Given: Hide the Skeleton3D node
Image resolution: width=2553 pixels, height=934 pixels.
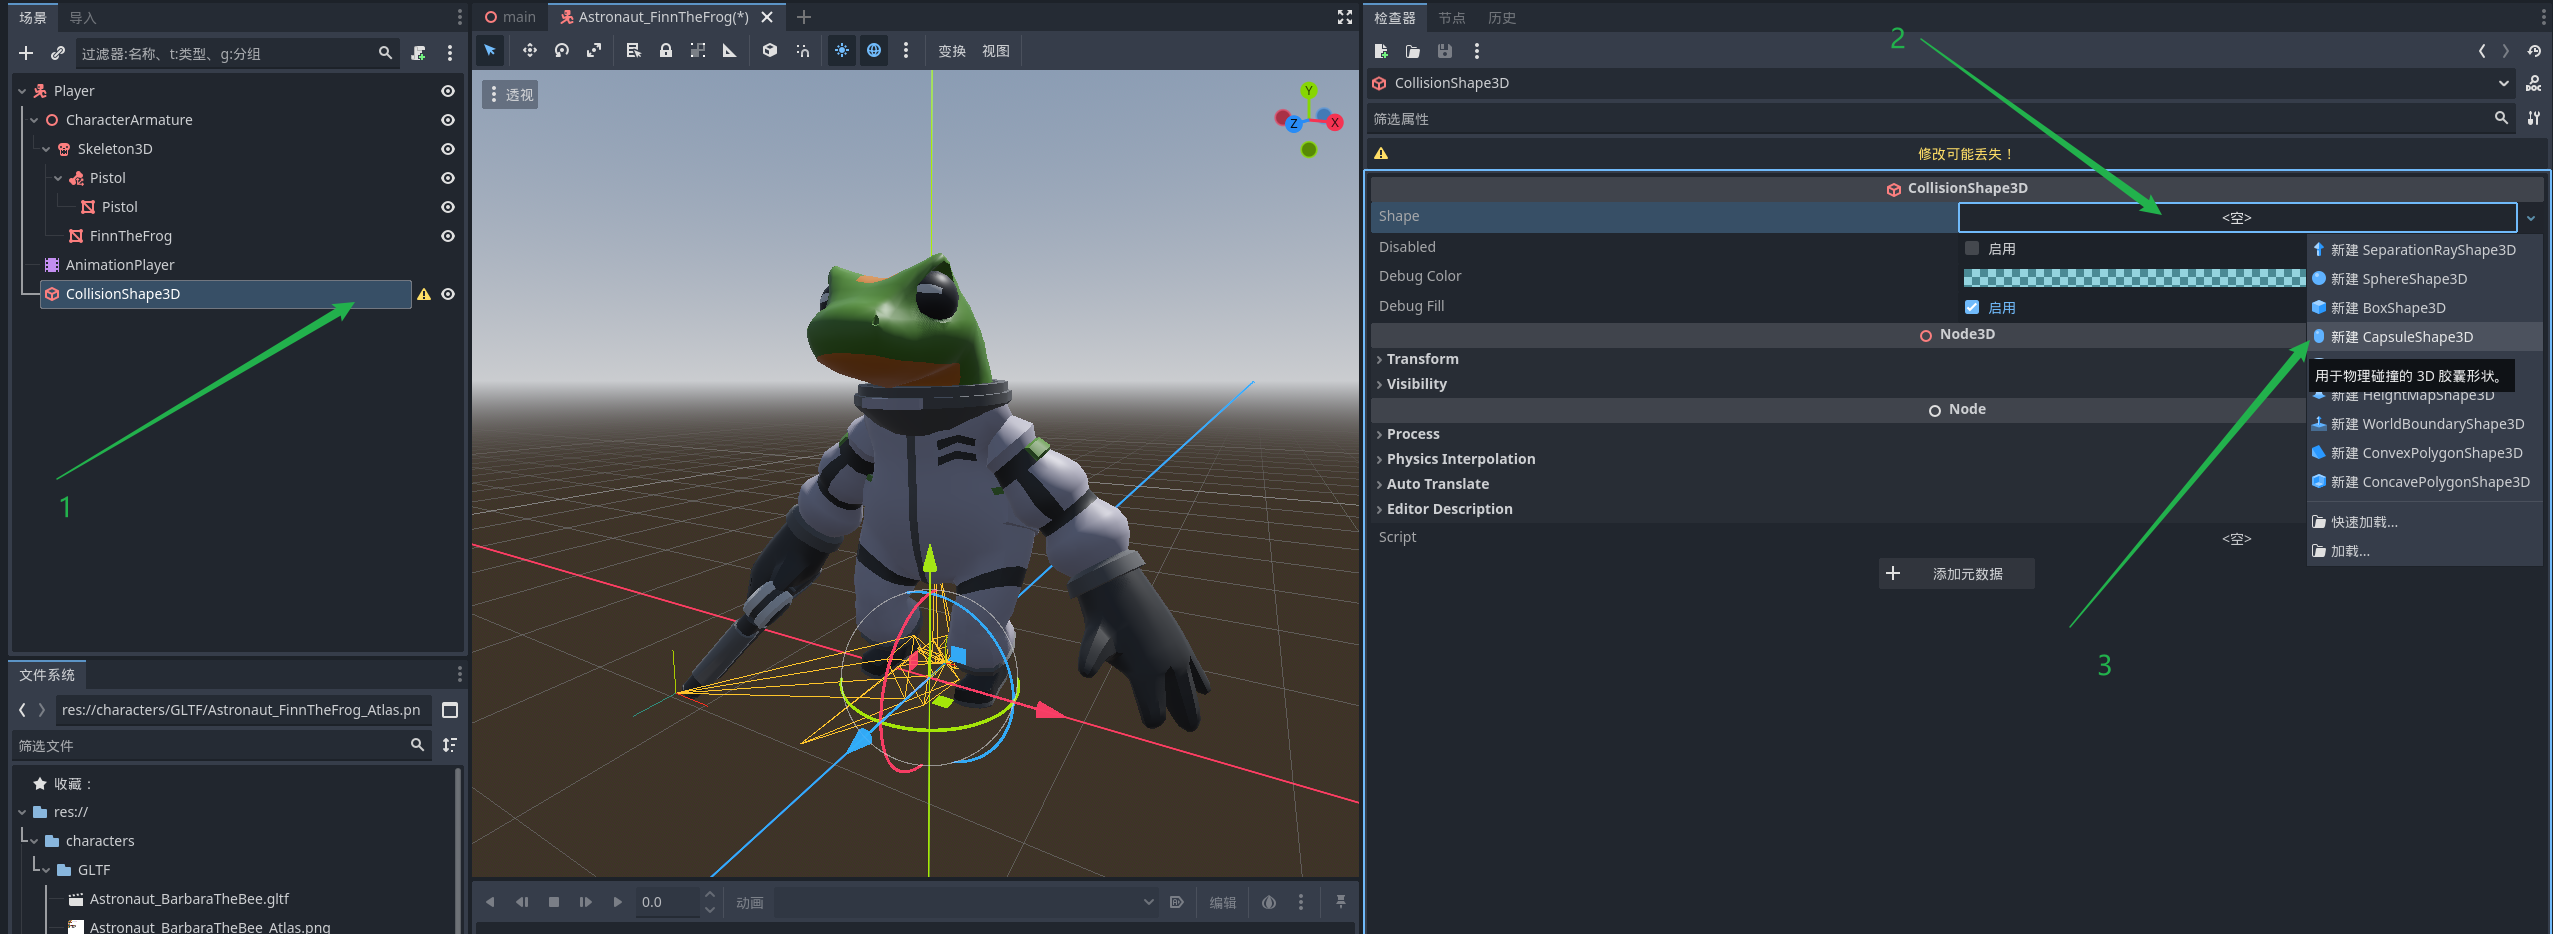Looking at the screenshot, I should (x=448, y=149).
